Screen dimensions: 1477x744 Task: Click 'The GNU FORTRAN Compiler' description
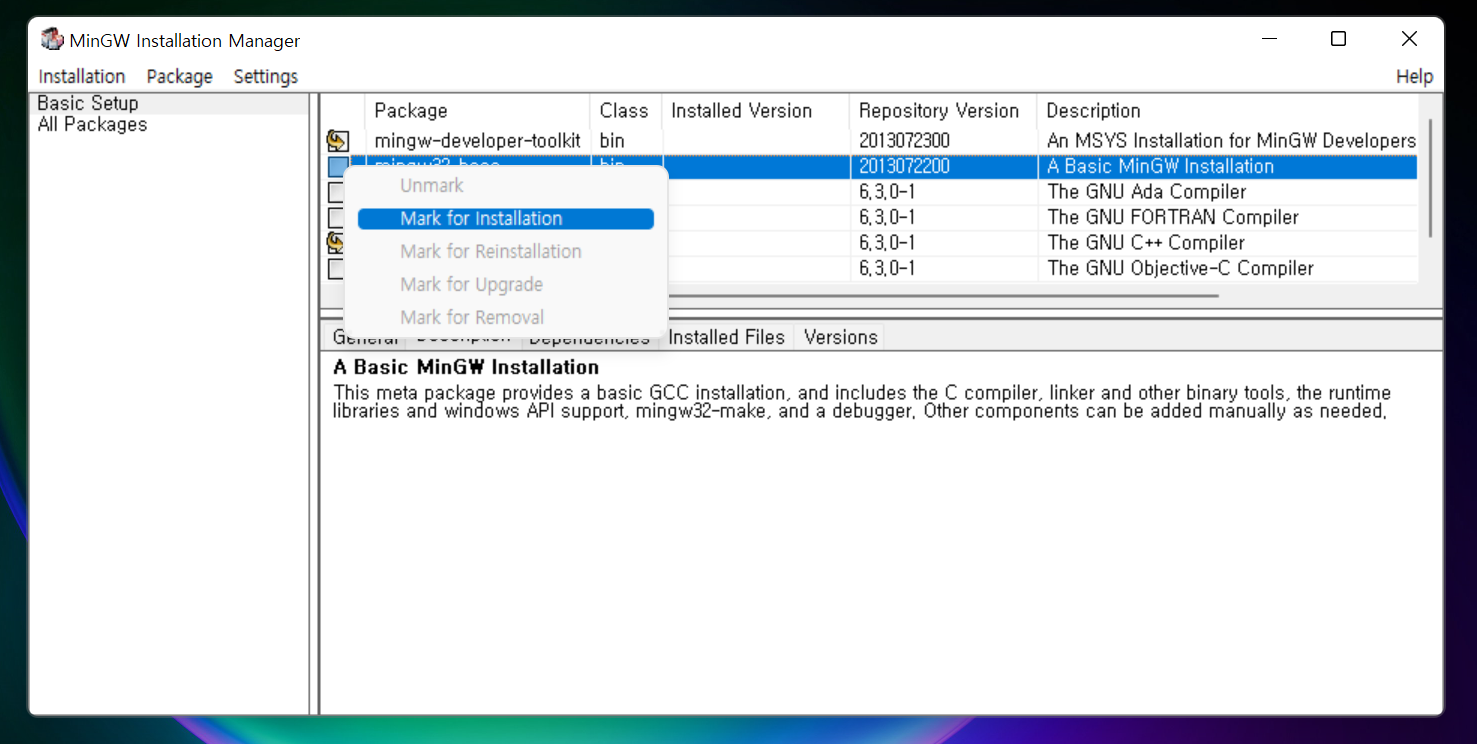pos(1173,217)
